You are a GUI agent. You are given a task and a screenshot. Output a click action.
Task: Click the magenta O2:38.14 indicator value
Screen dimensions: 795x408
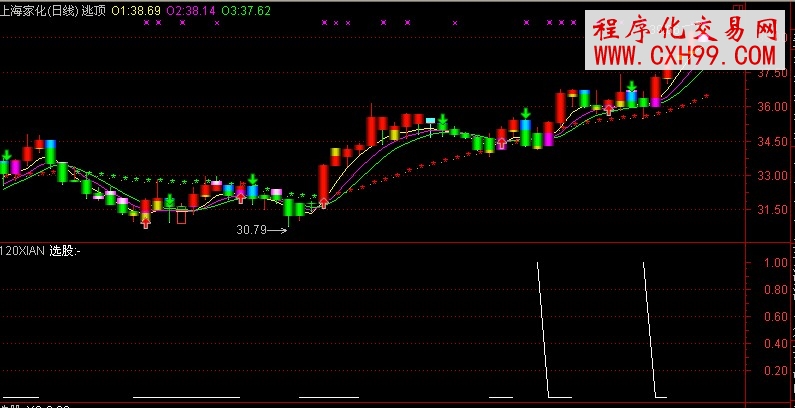point(190,8)
